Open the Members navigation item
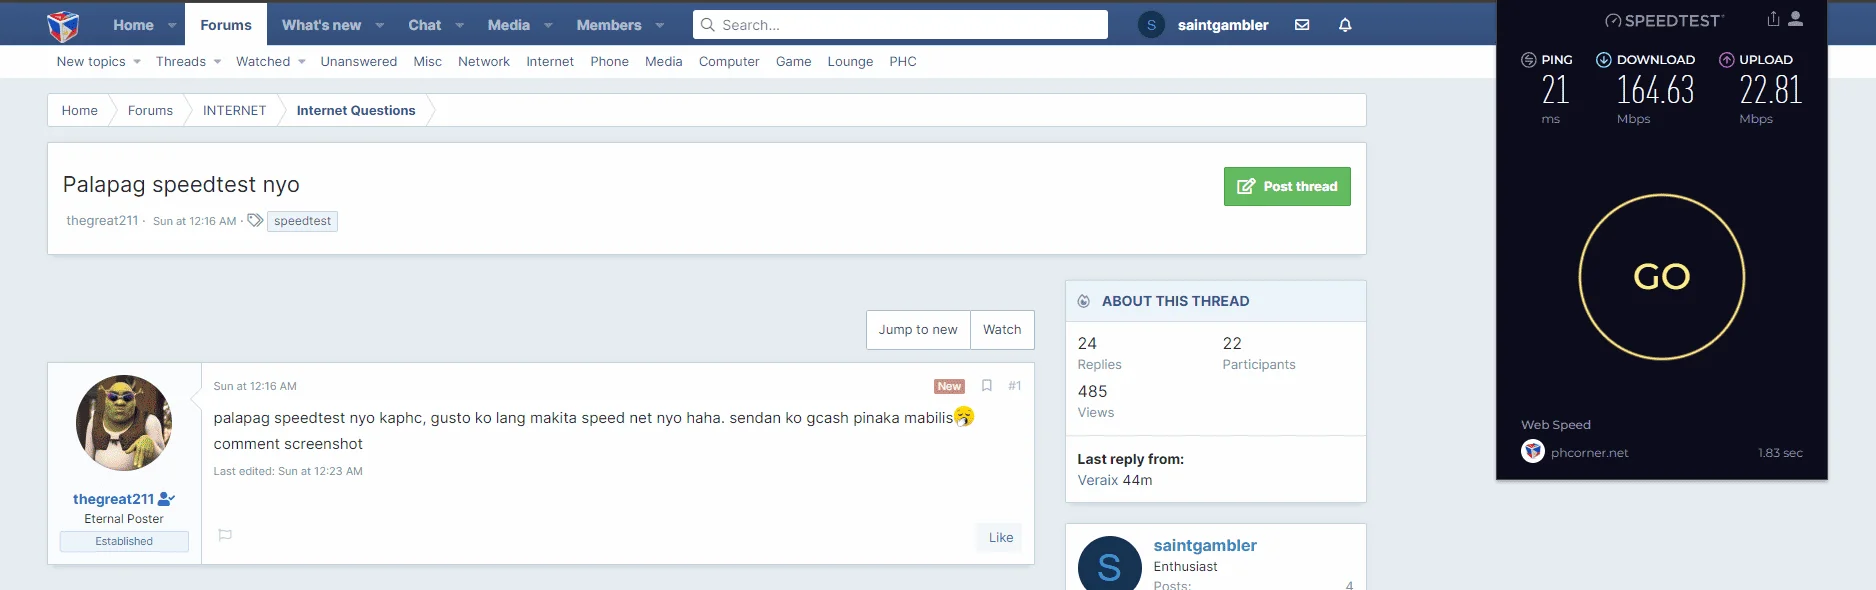Image resolution: width=1876 pixels, height=590 pixels. coord(609,25)
